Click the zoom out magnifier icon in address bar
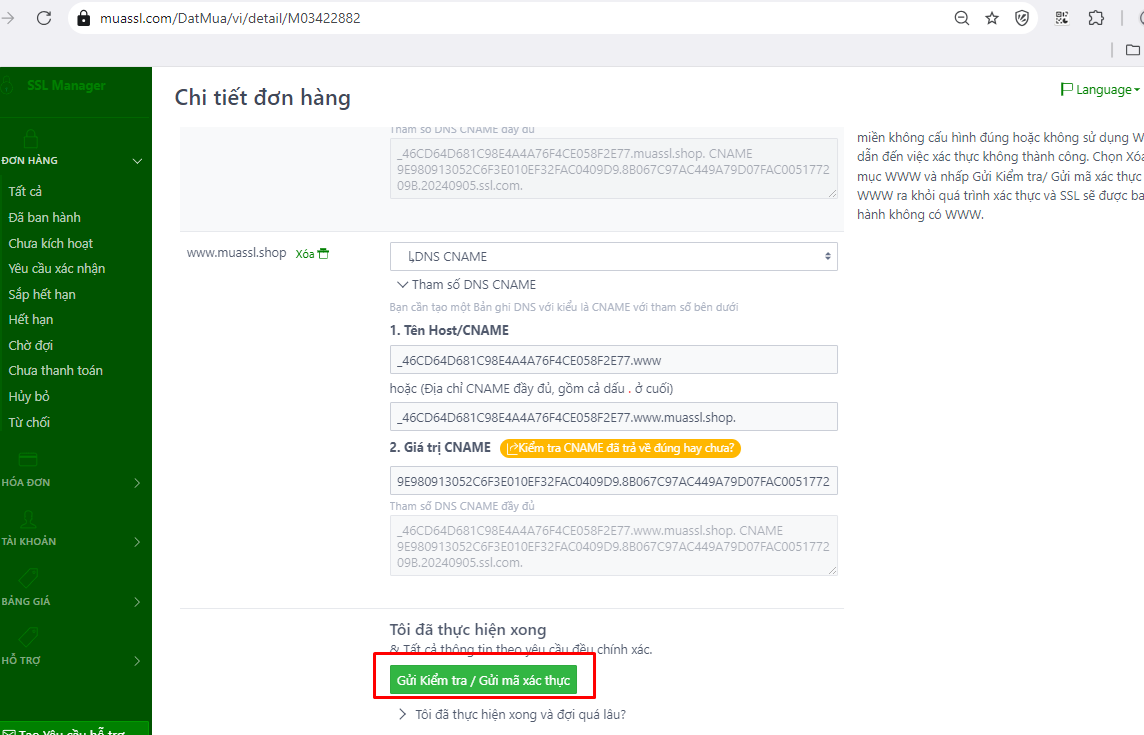 coord(961,18)
